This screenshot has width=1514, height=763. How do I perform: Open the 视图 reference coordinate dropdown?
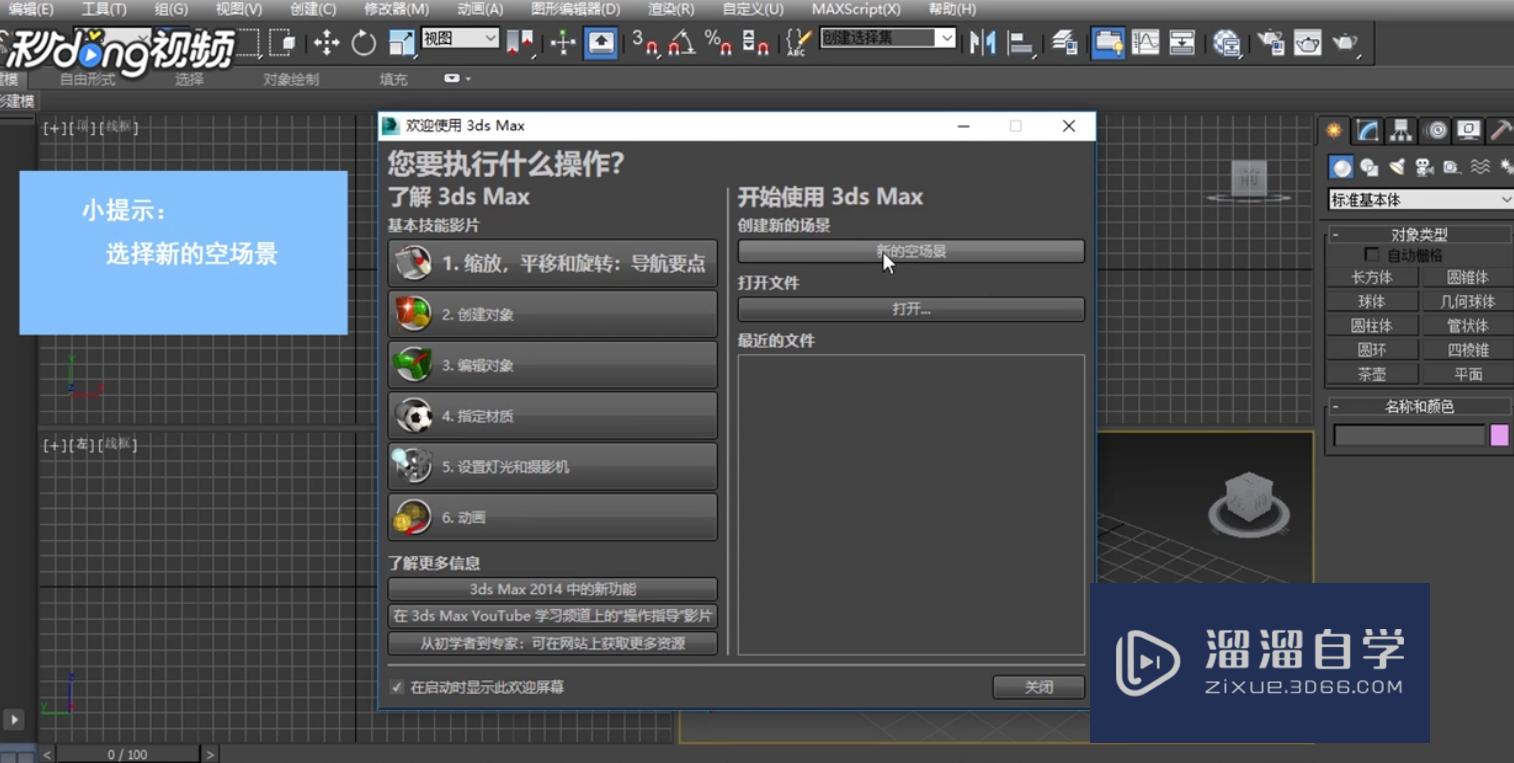click(x=460, y=38)
